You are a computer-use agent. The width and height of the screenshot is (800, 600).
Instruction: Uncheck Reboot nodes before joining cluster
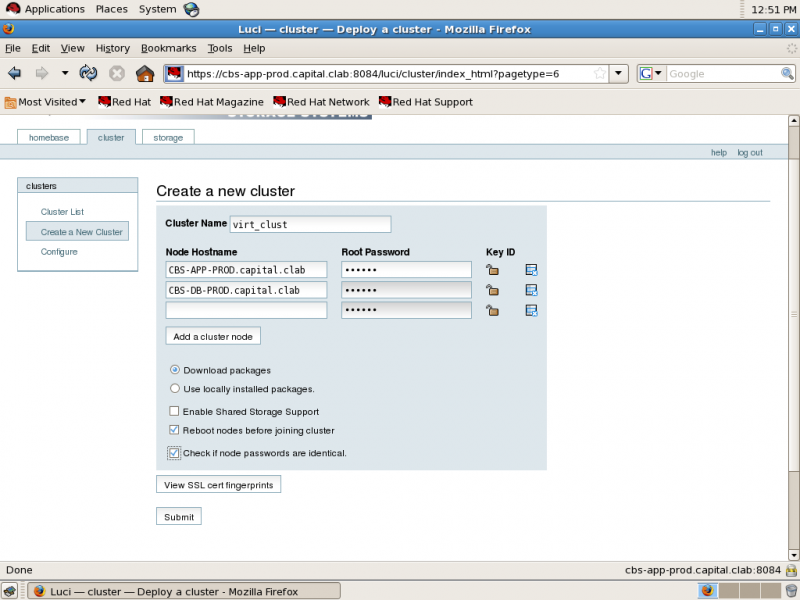[x=174, y=430]
